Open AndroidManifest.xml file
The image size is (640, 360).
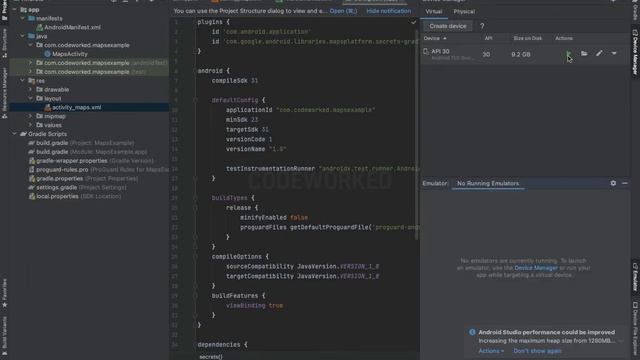(72, 27)
